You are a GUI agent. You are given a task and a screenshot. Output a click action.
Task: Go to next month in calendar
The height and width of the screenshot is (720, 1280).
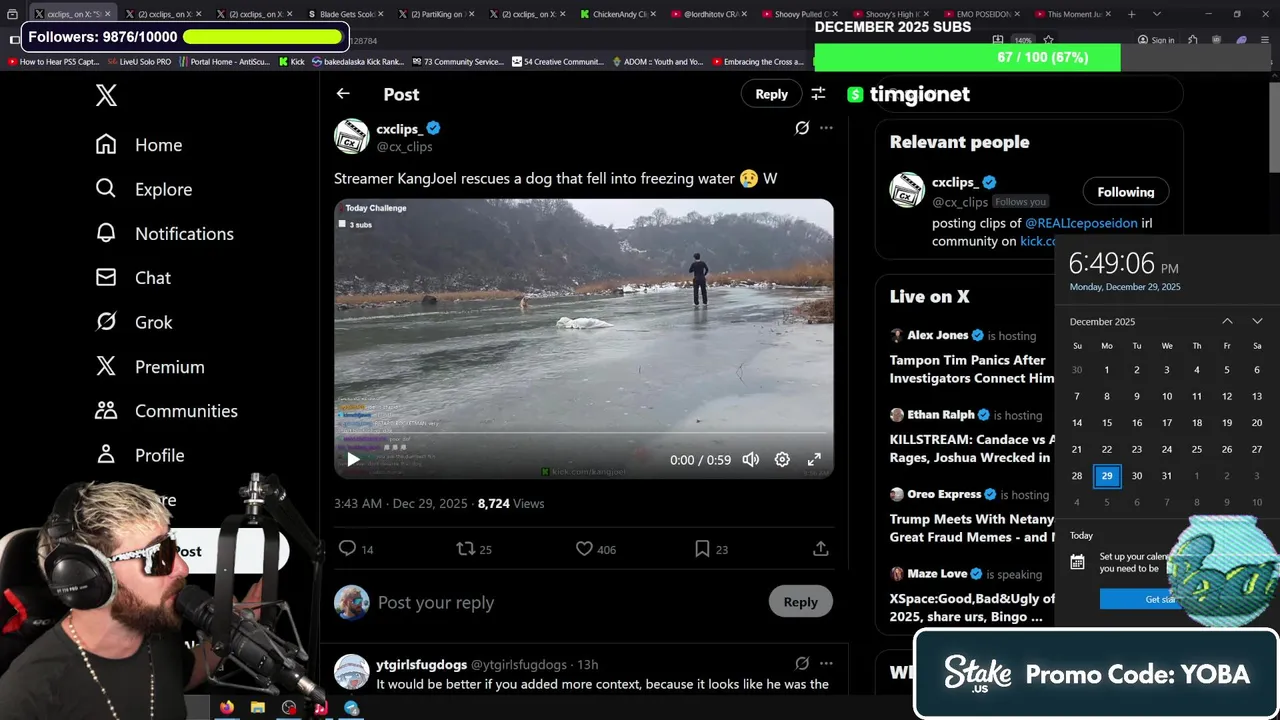pyautogui.click(x=1257, y=321)
